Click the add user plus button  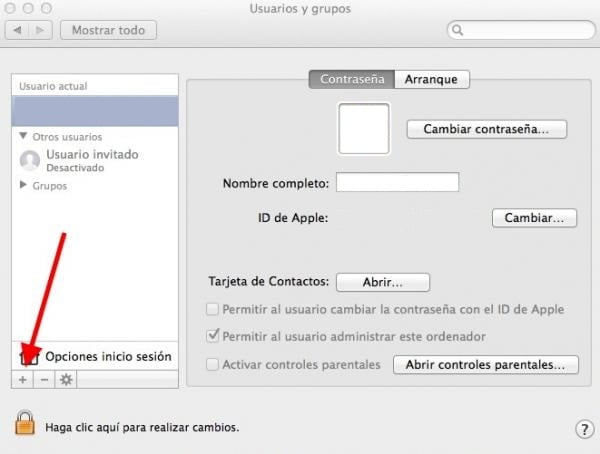tap(23, 380)
